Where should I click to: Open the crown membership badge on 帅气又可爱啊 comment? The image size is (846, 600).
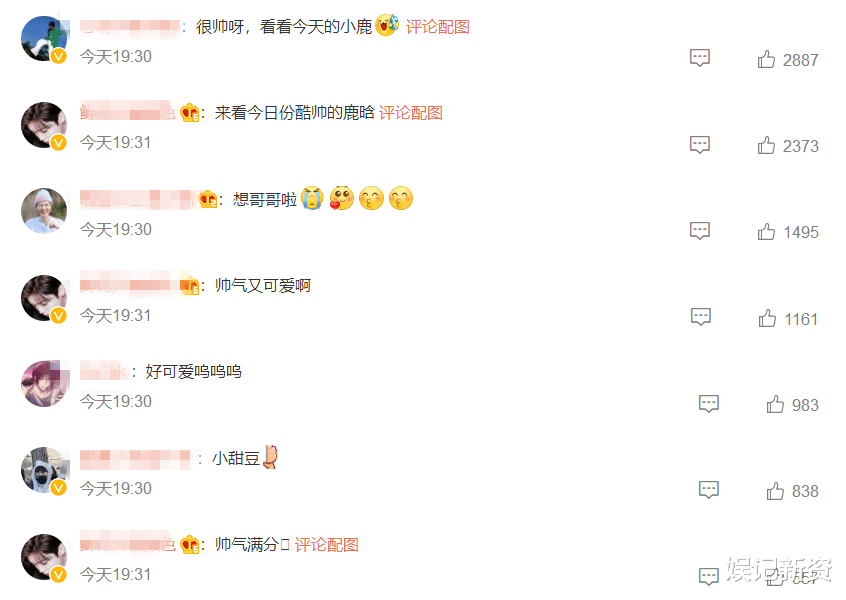pyautogui.click(x=190, y=285)
